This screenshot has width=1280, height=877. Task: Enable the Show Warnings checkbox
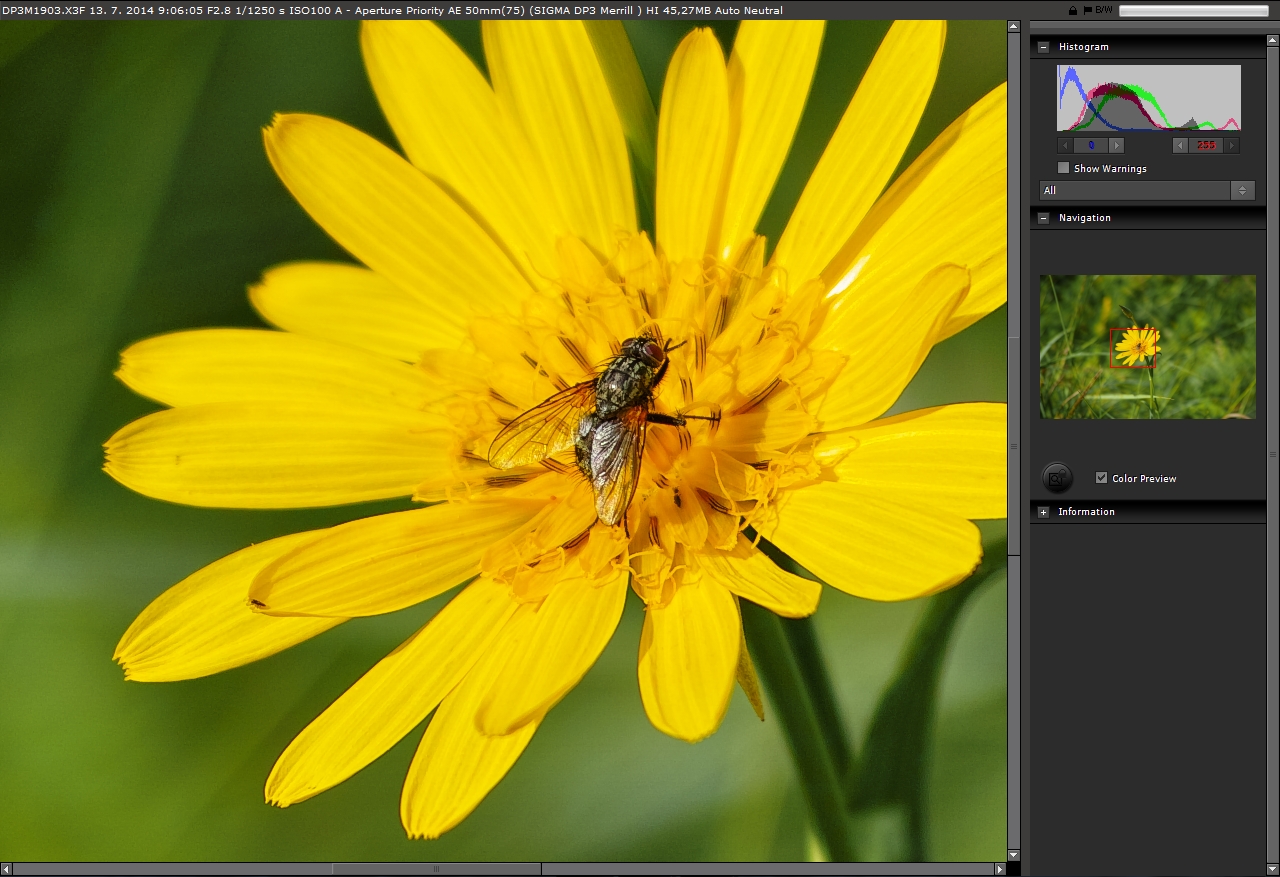1064,168
